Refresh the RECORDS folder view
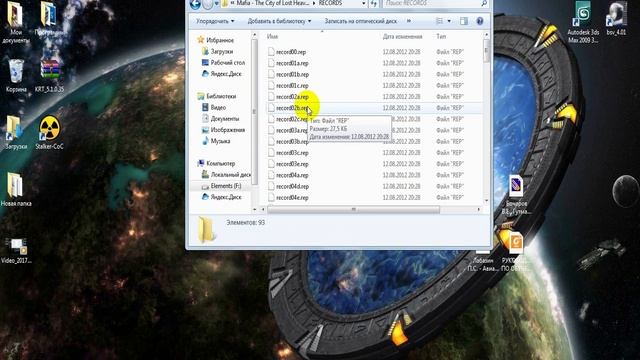Viewport: 640px width, 360px height. point(374,3)
